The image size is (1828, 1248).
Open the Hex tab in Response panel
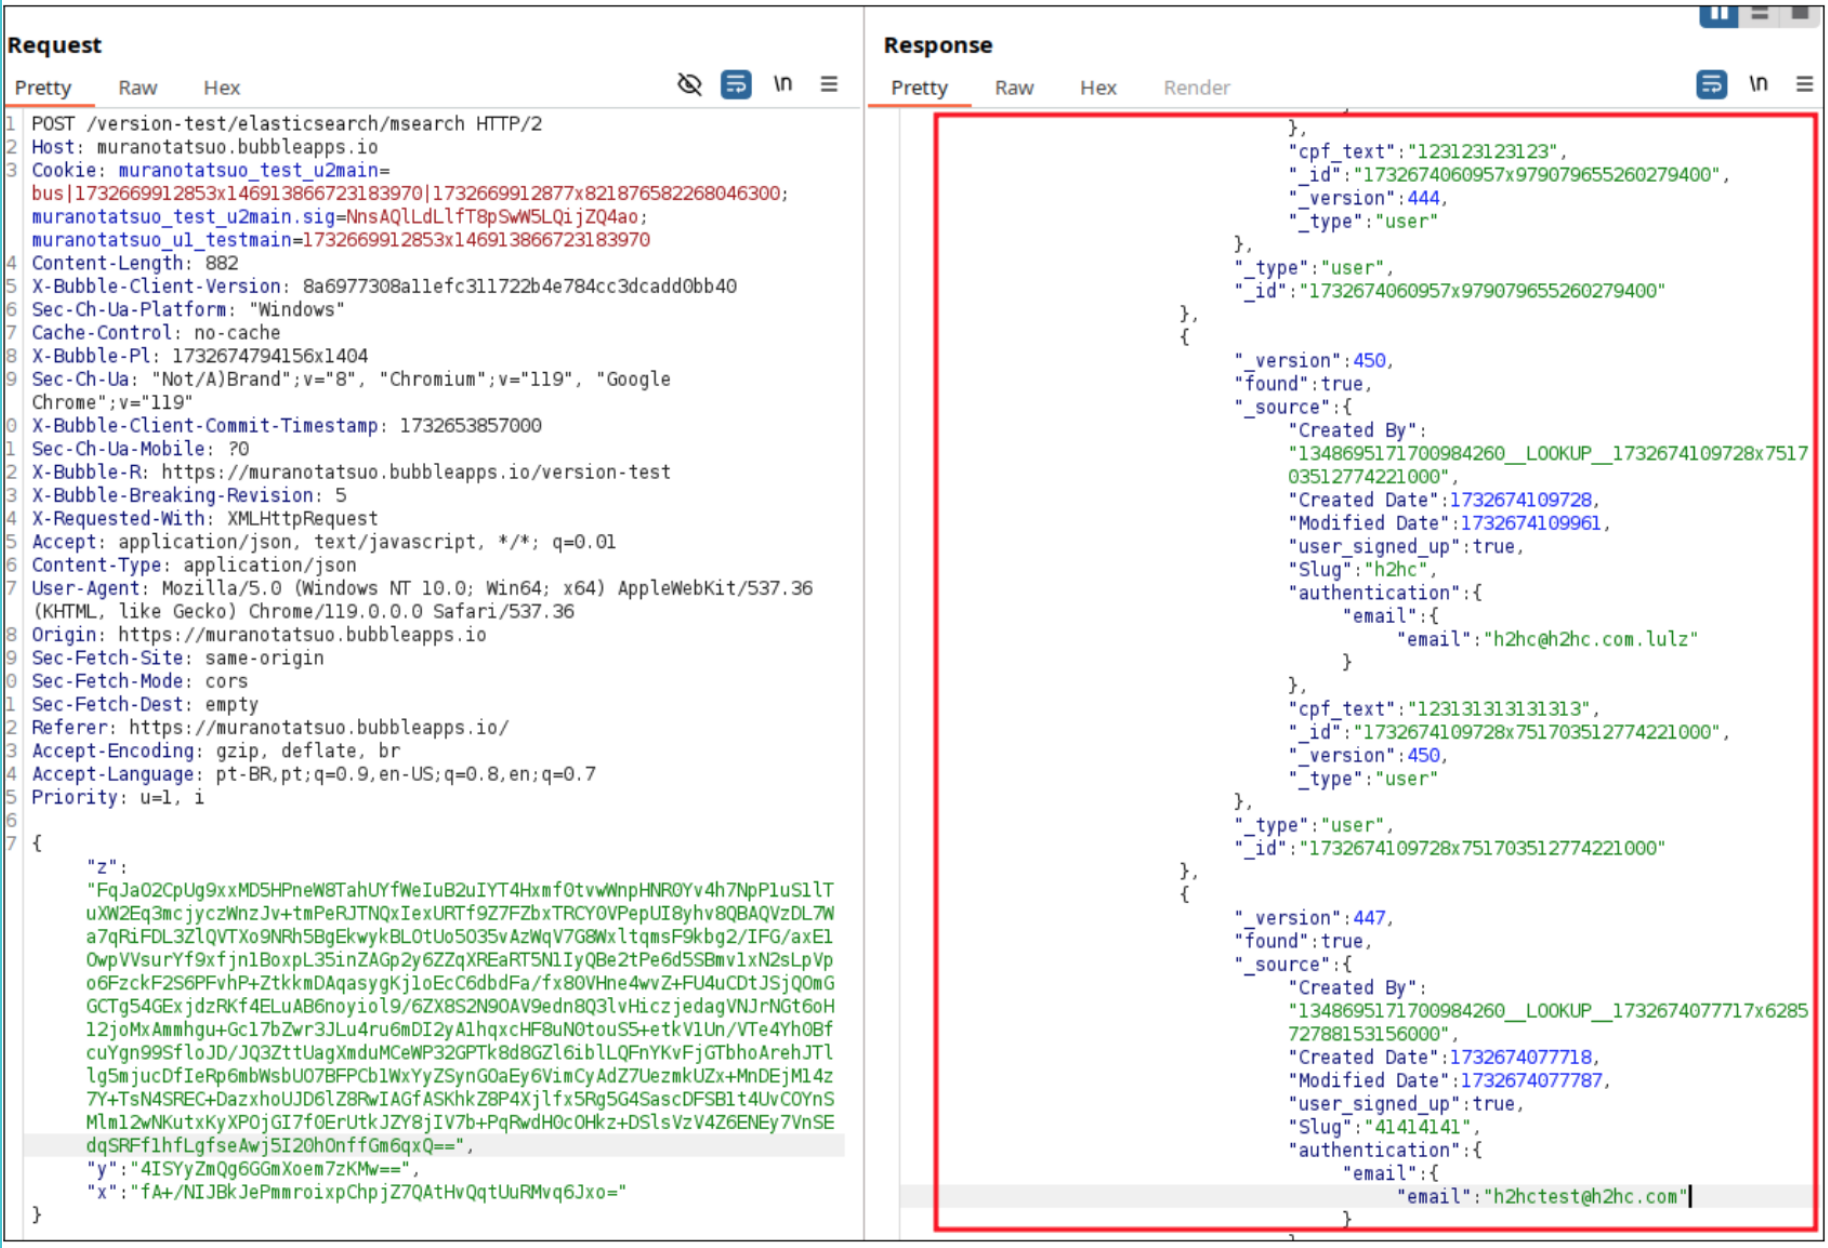click(x=1097, y=88)
